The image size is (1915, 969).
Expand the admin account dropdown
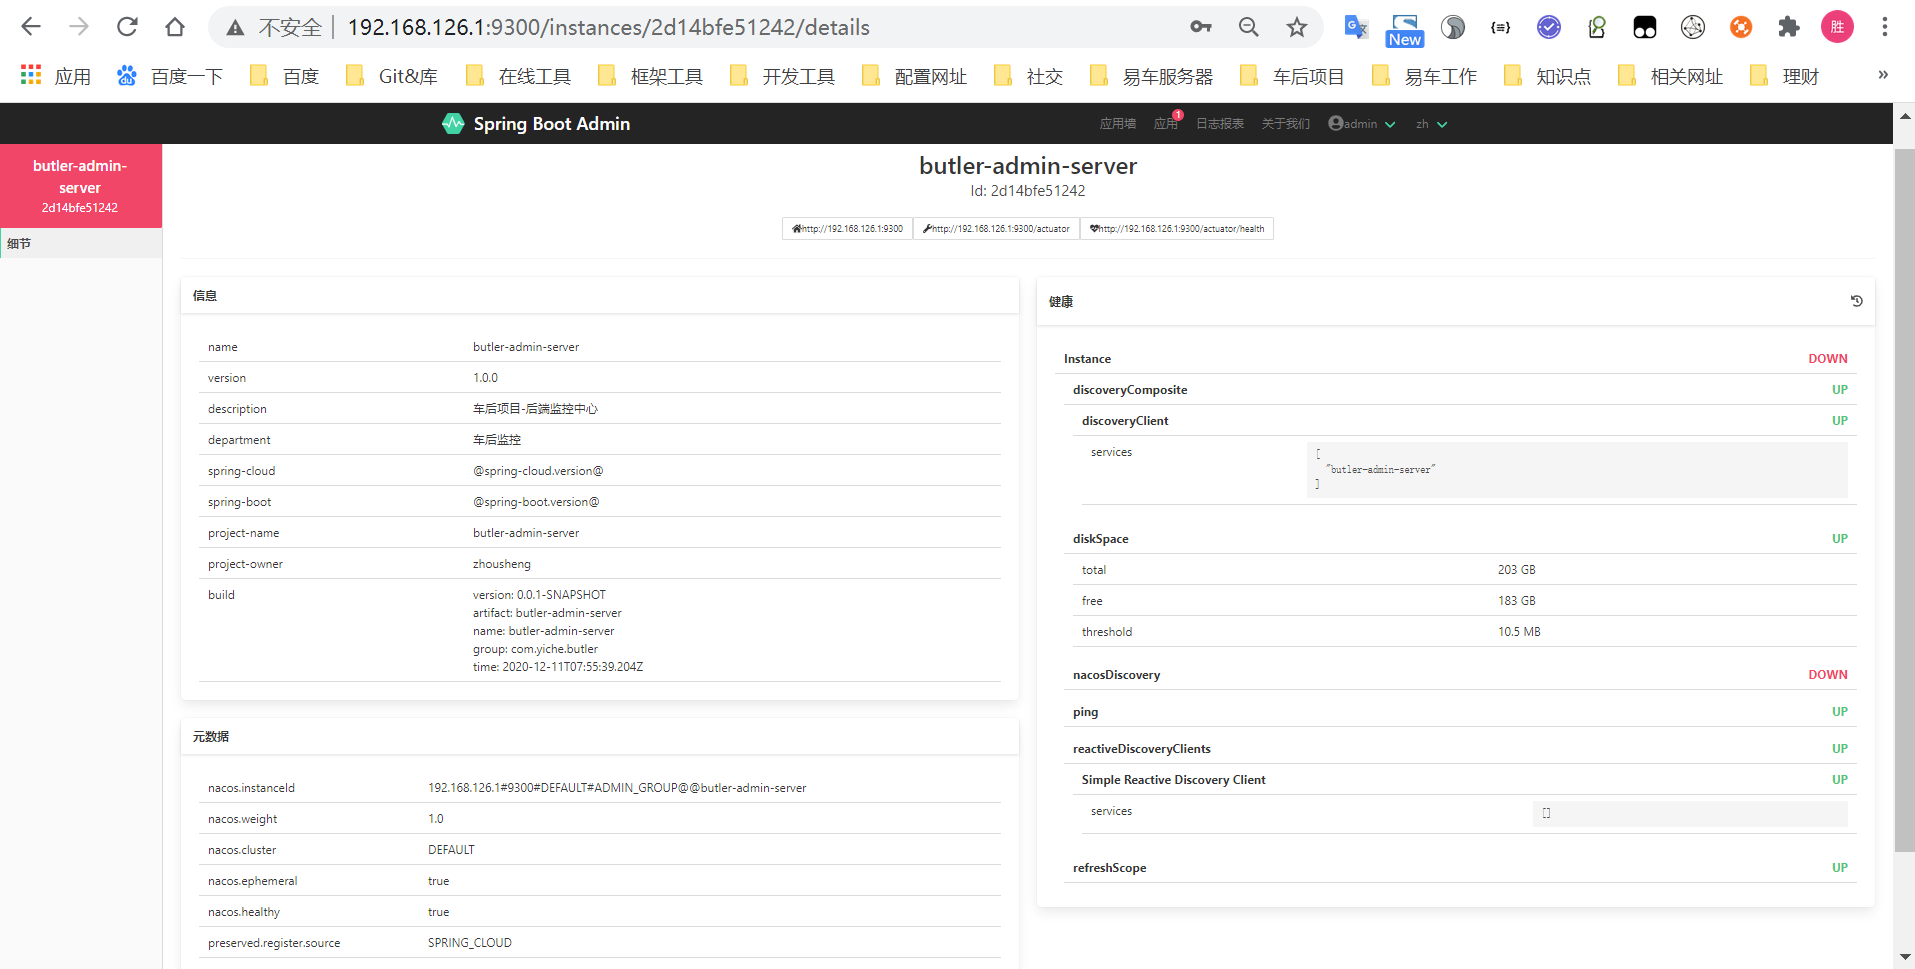(1390, 123)
